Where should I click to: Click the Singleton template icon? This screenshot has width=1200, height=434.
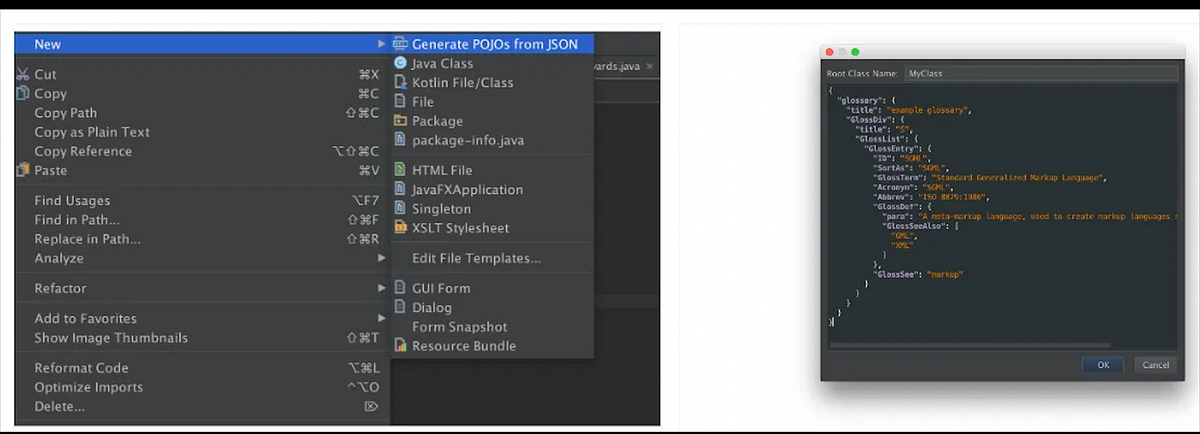(401, 209)
